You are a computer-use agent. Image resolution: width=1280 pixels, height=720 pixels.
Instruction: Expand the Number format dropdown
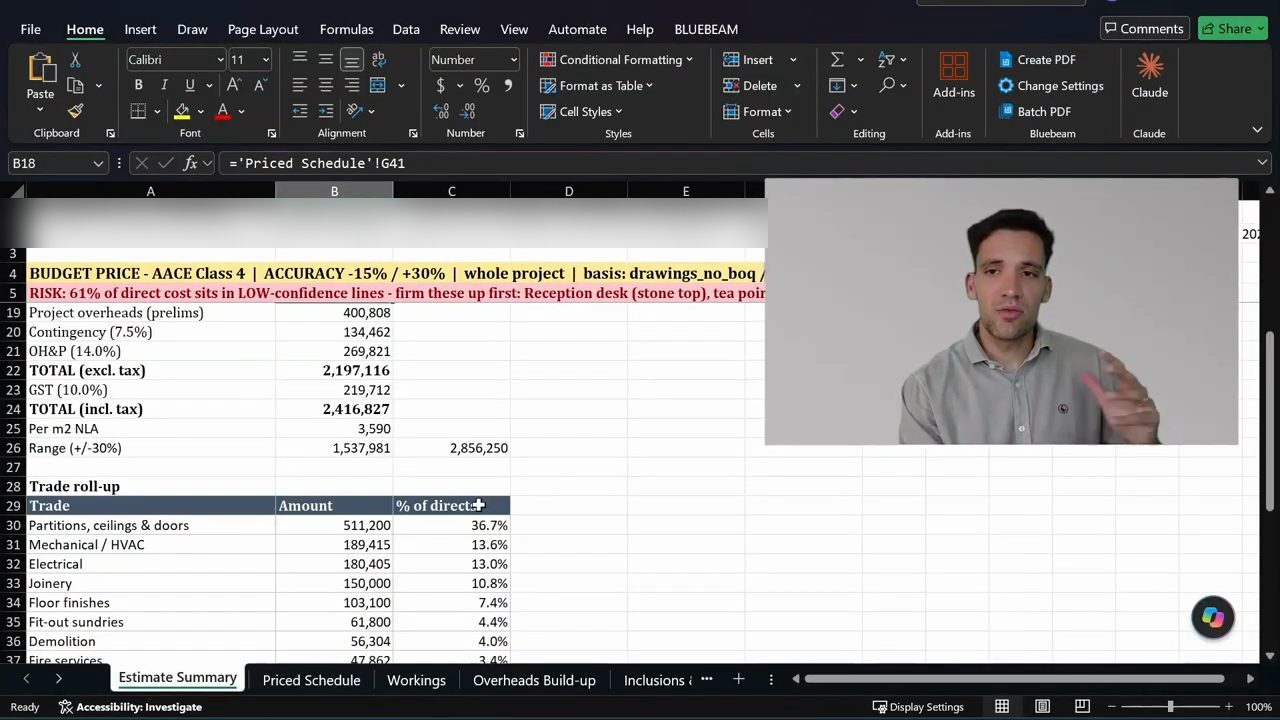coord(514,60)
